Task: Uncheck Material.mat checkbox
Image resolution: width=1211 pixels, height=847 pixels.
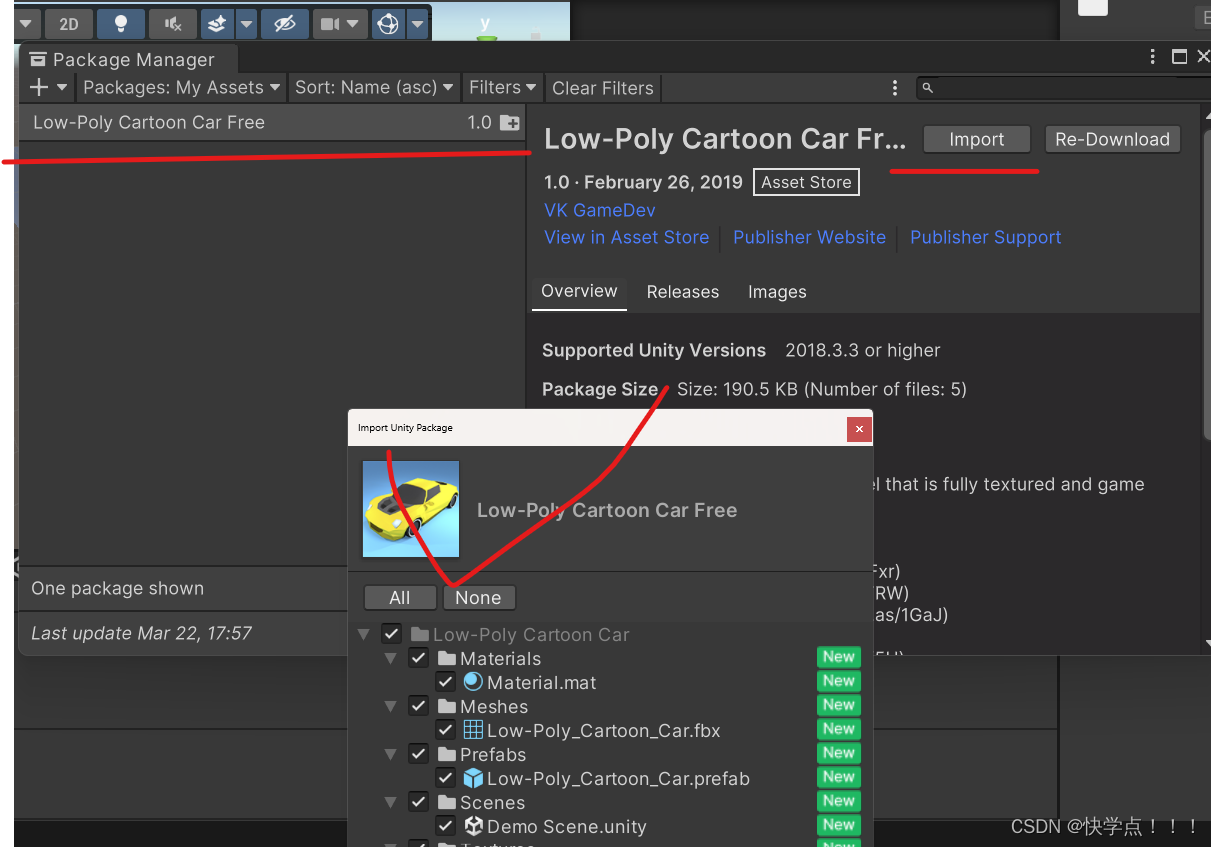Action: click(446, 682)
